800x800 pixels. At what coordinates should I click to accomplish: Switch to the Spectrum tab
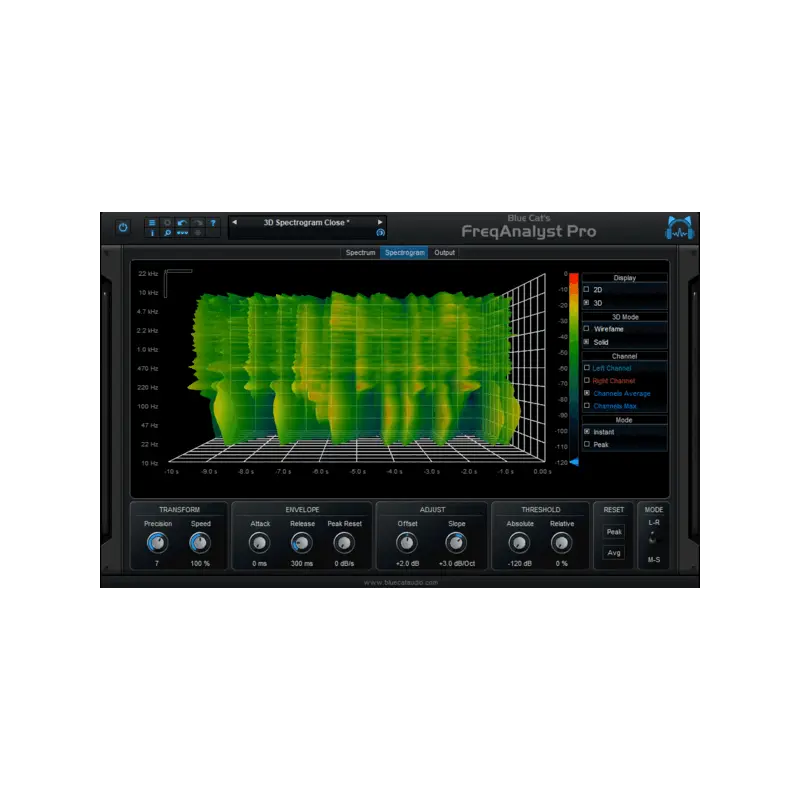point(360,253)
